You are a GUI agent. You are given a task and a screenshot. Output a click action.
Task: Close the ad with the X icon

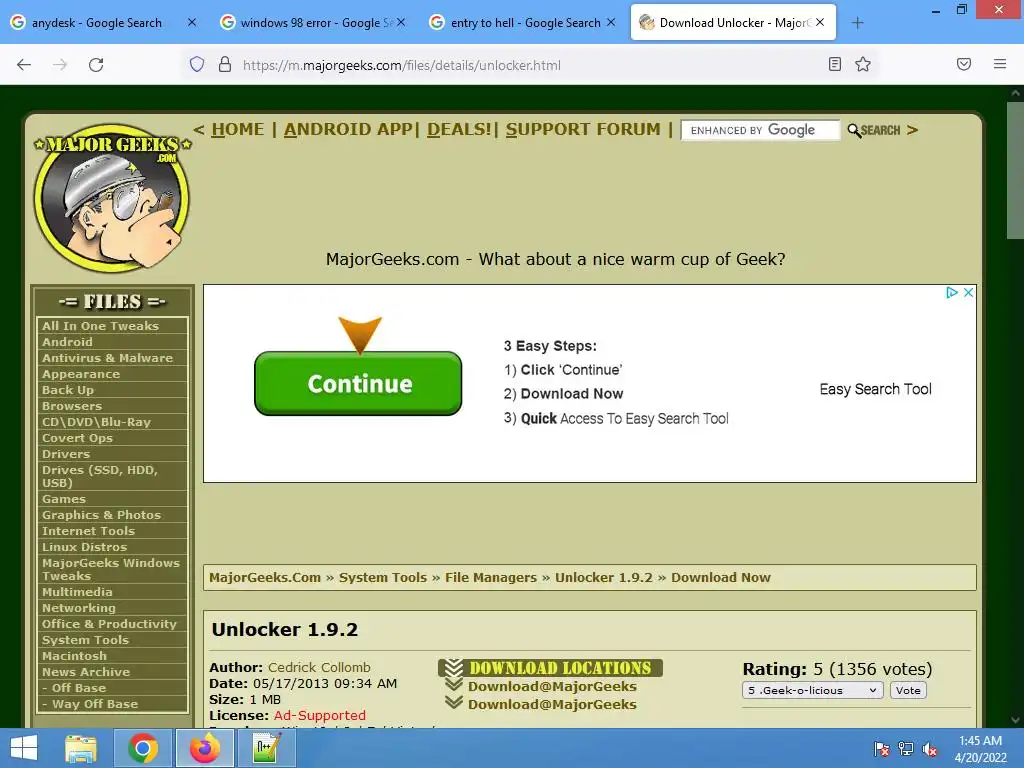pyautogui.click(x=968, y=293)
